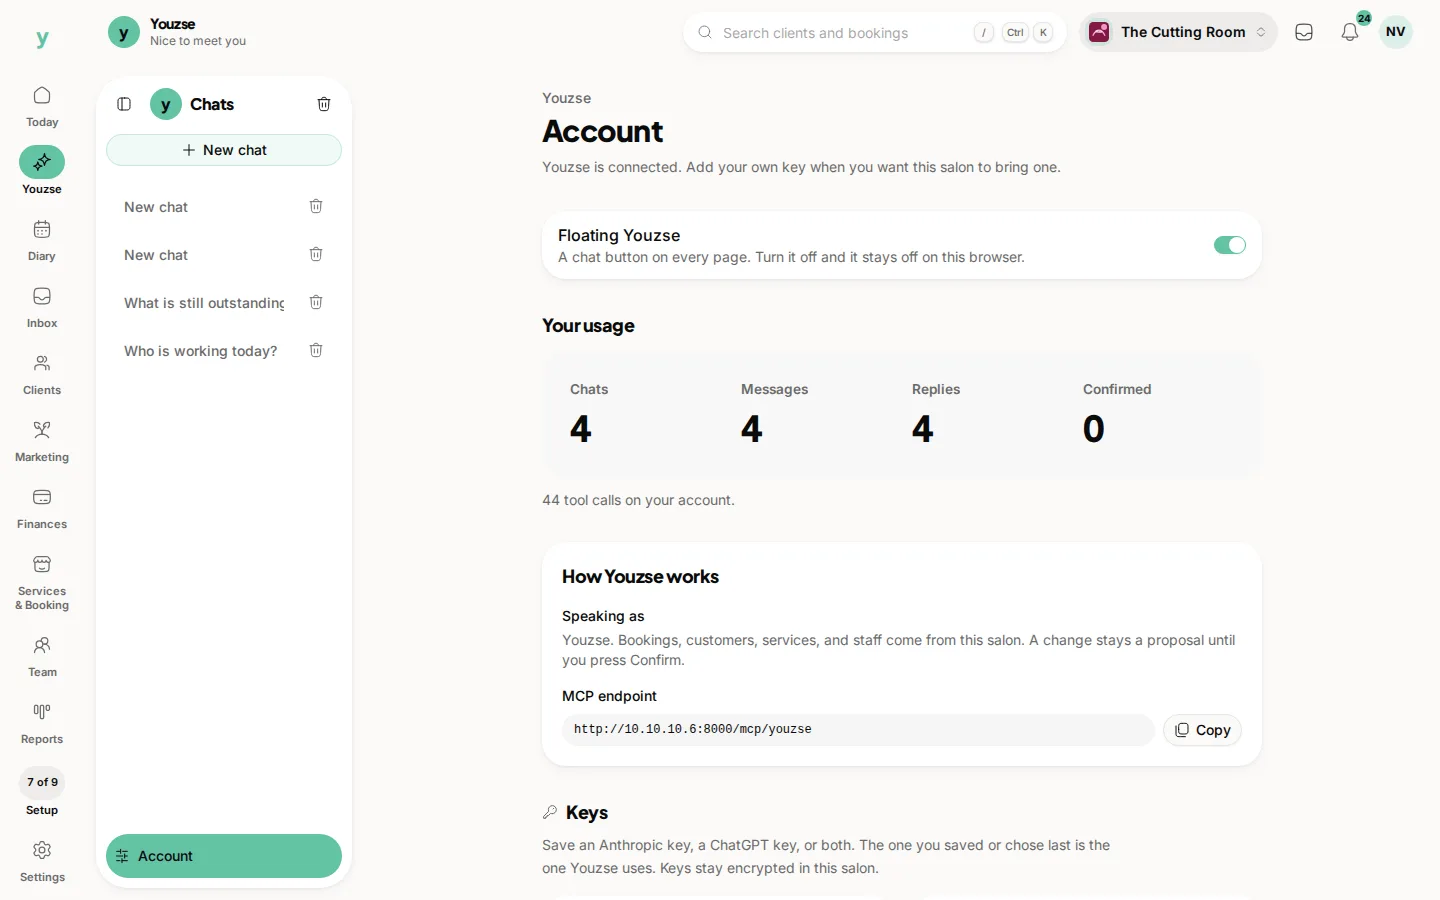Copy the MCP endpoint URL
Viewport: 1440px width, 900px height.
pos(1202,730)
